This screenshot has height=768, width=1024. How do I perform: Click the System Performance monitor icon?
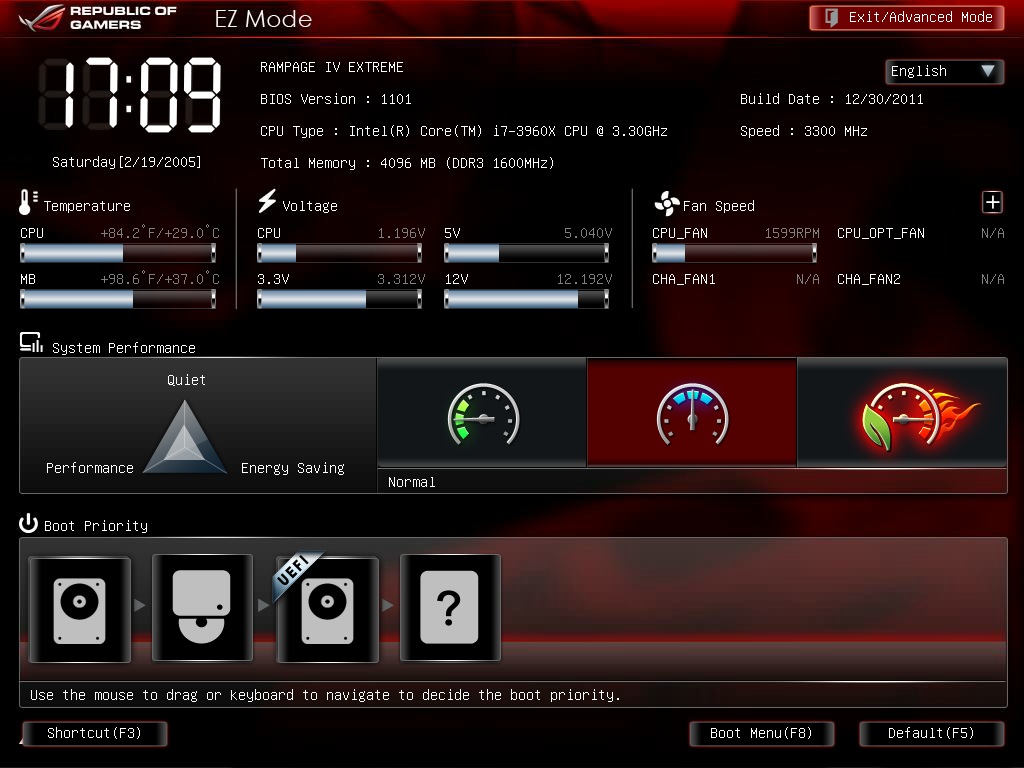[31, 343]
